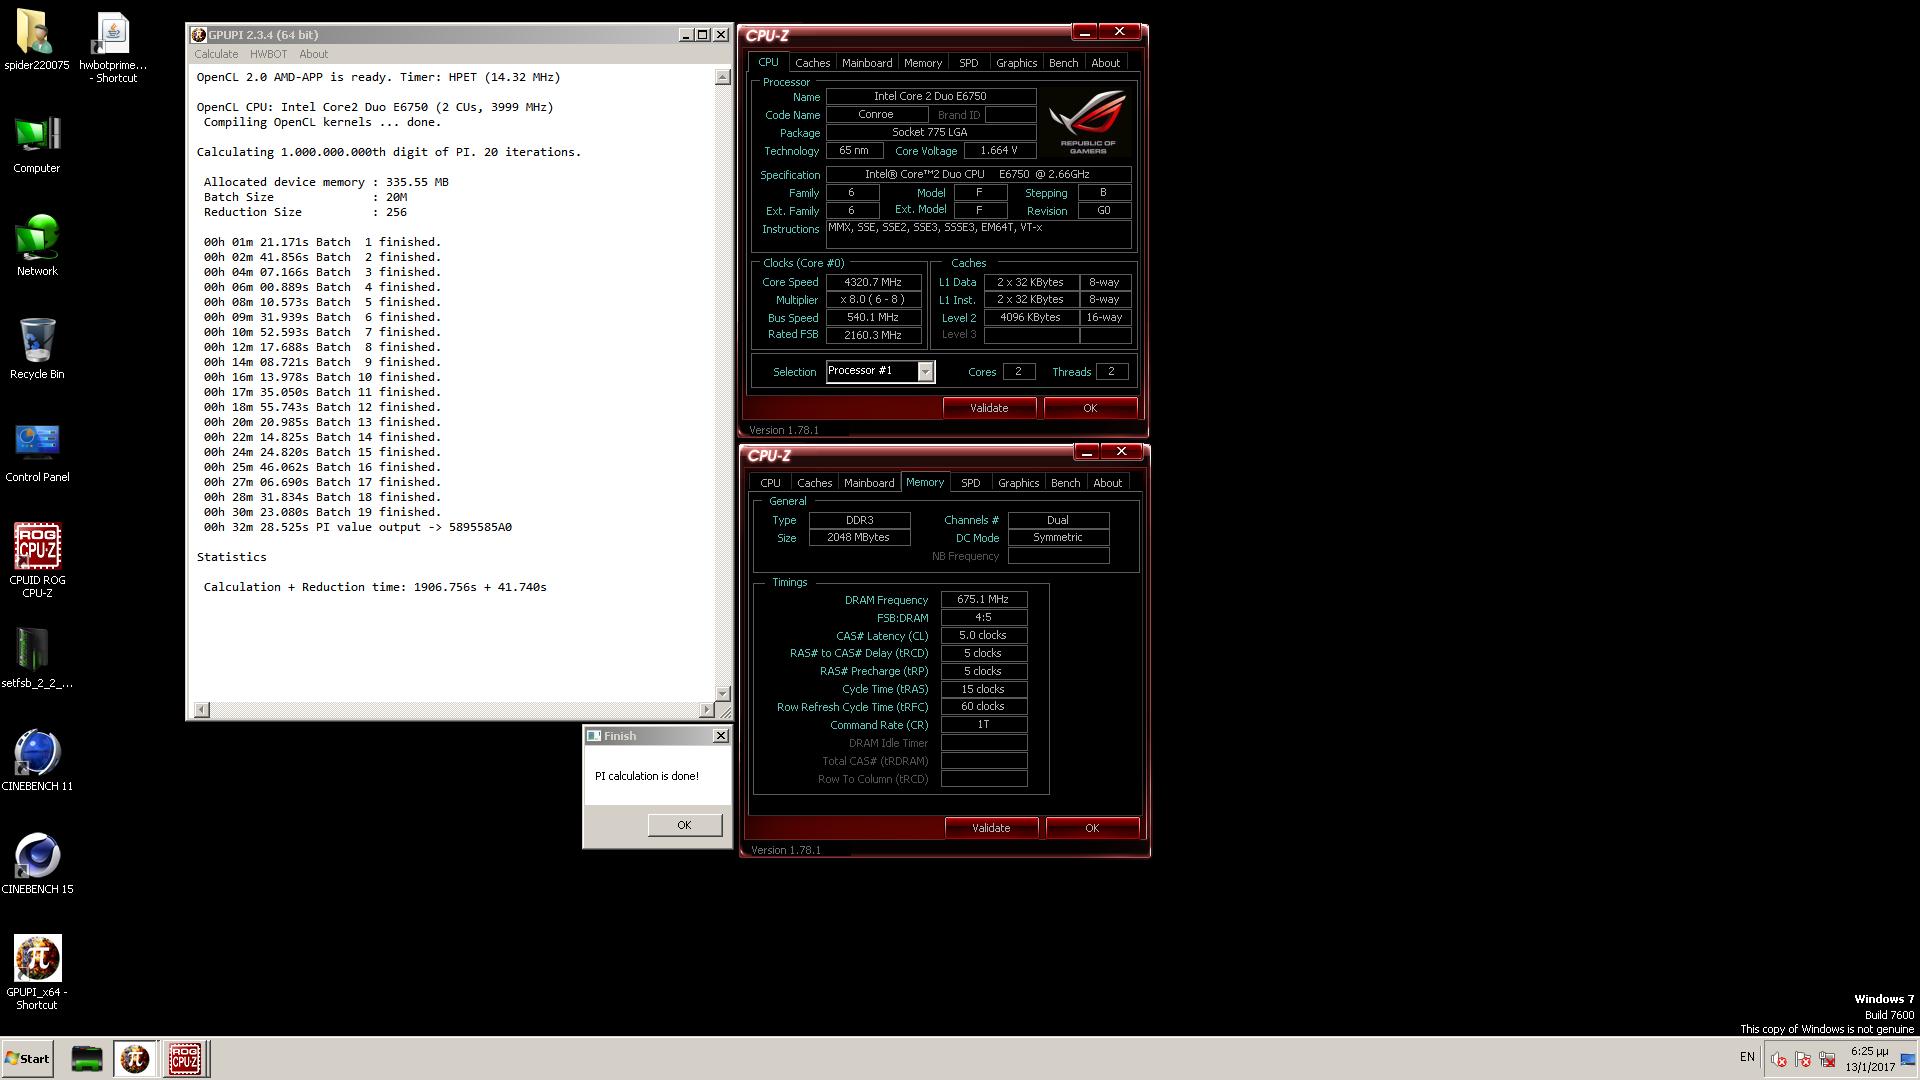The width and height of the screenshot is (1920, 1080).
Task: Click the 'Calculation + Reduction time' line
Action: tap(375, 587)
